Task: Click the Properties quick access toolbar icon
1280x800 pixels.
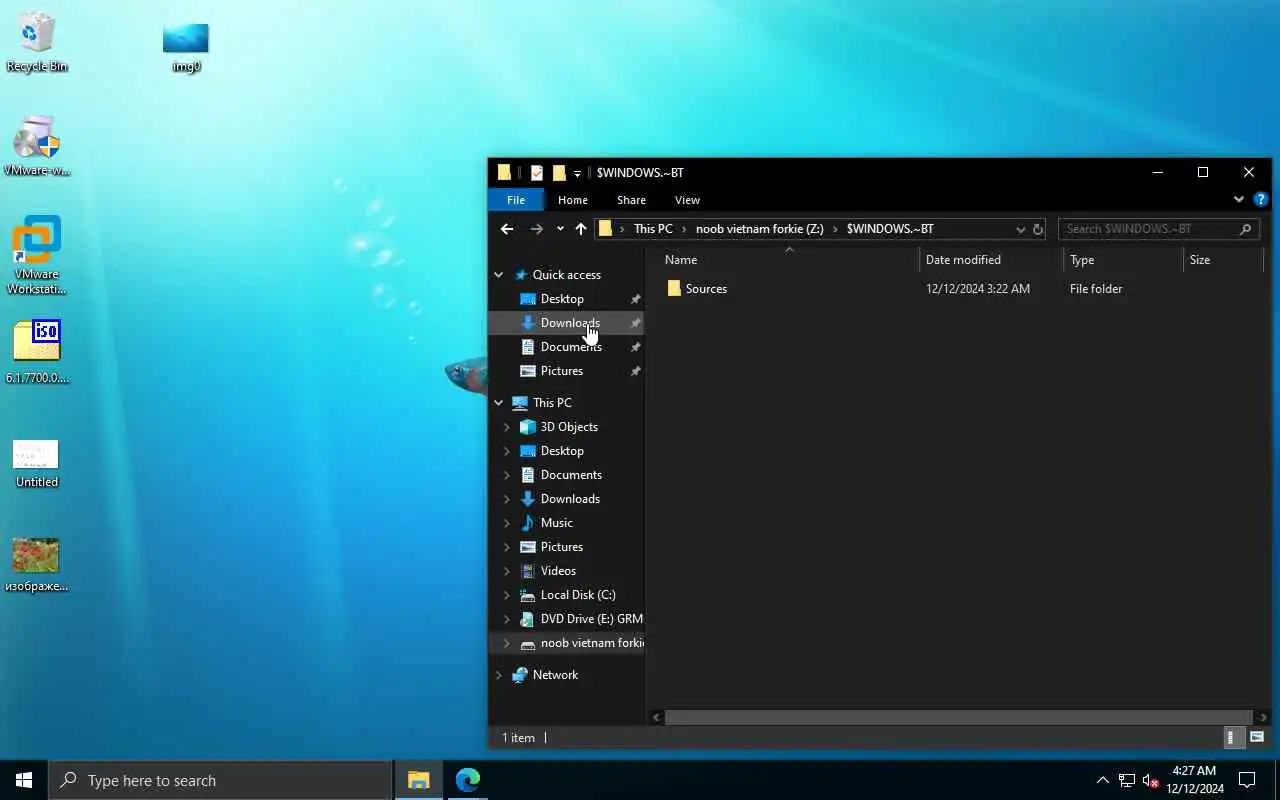Action: (537, 173)
